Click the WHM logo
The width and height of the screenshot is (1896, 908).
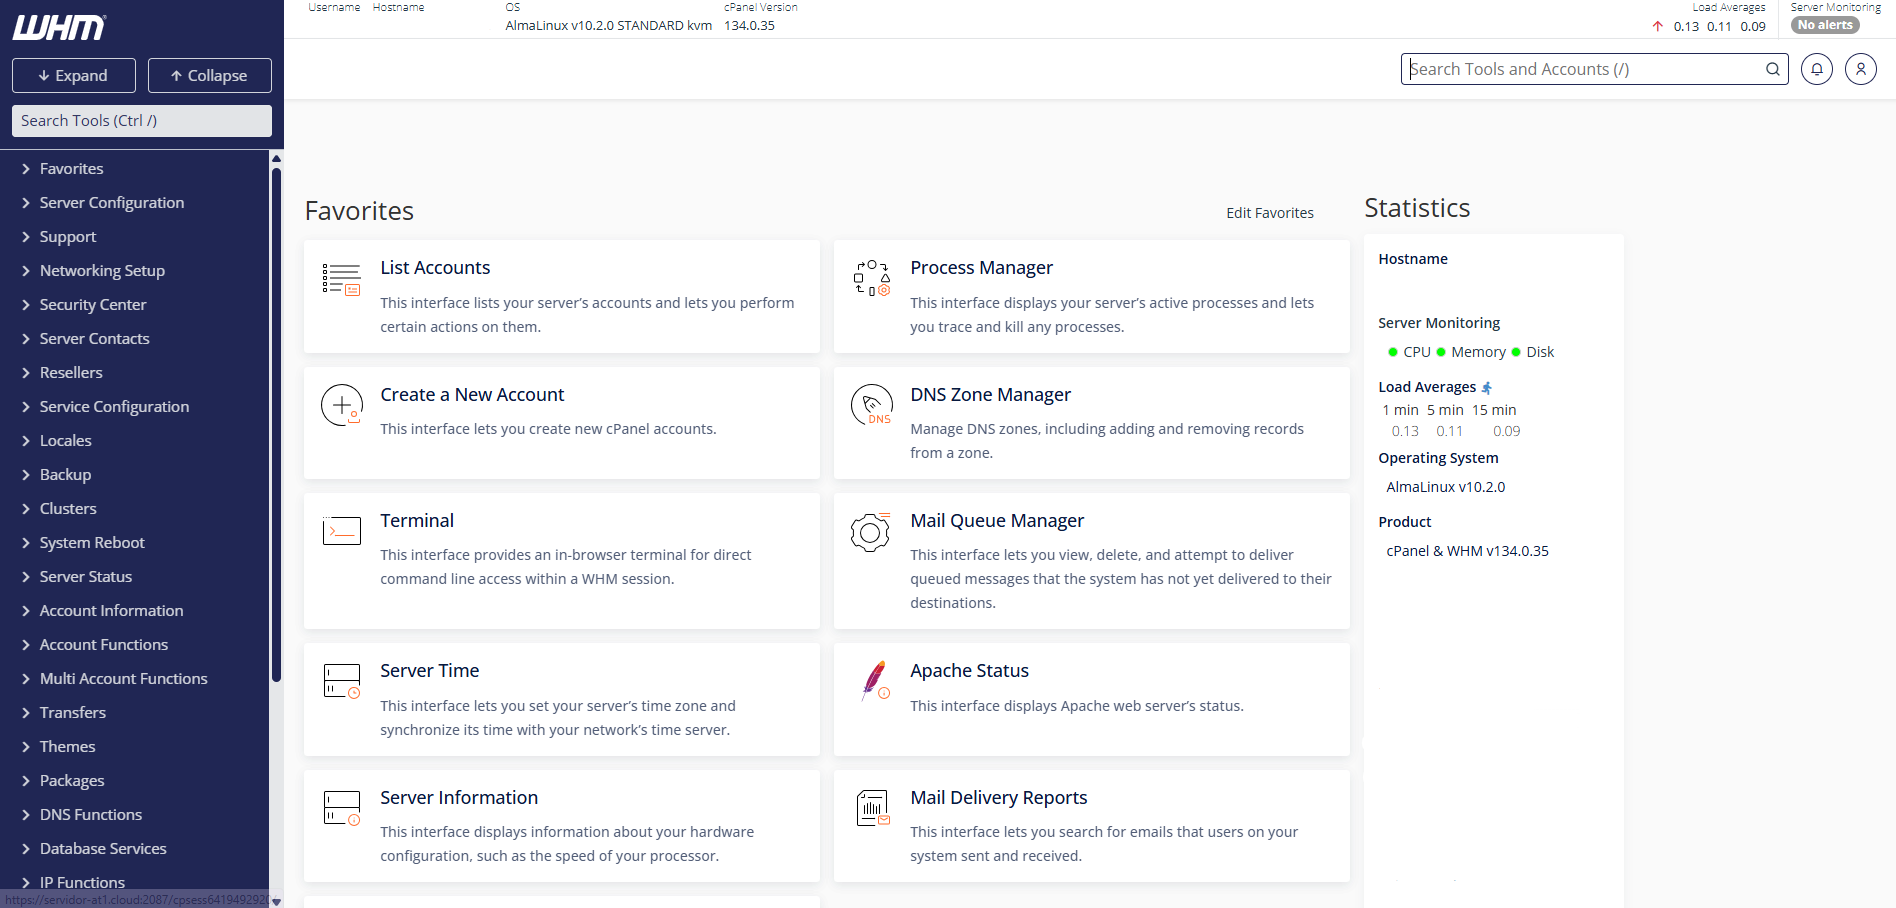[59, 27]
